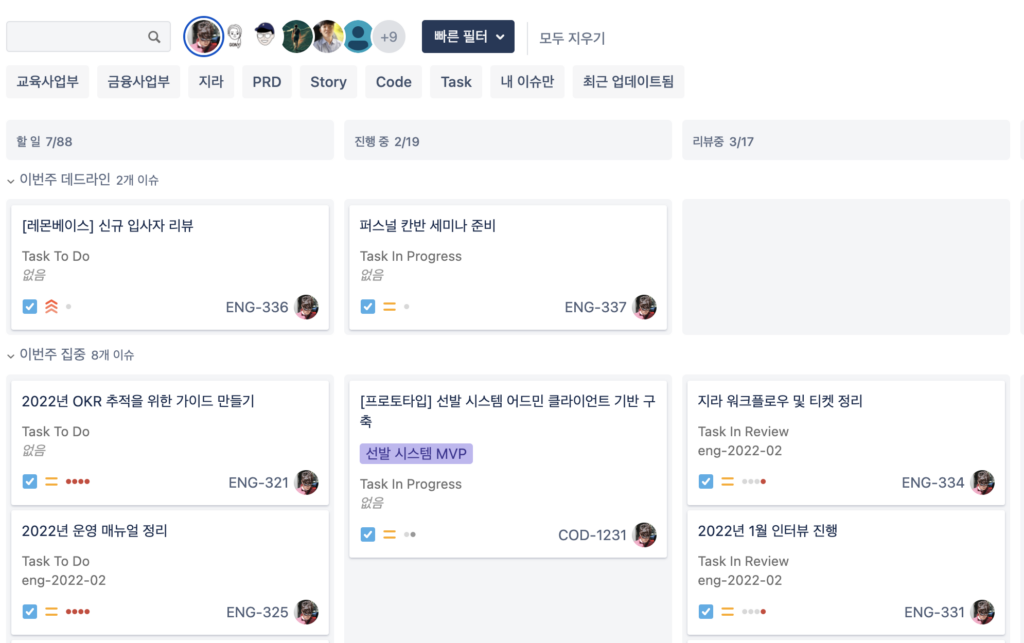Click the search magnifier icon

tap(154, 37)
